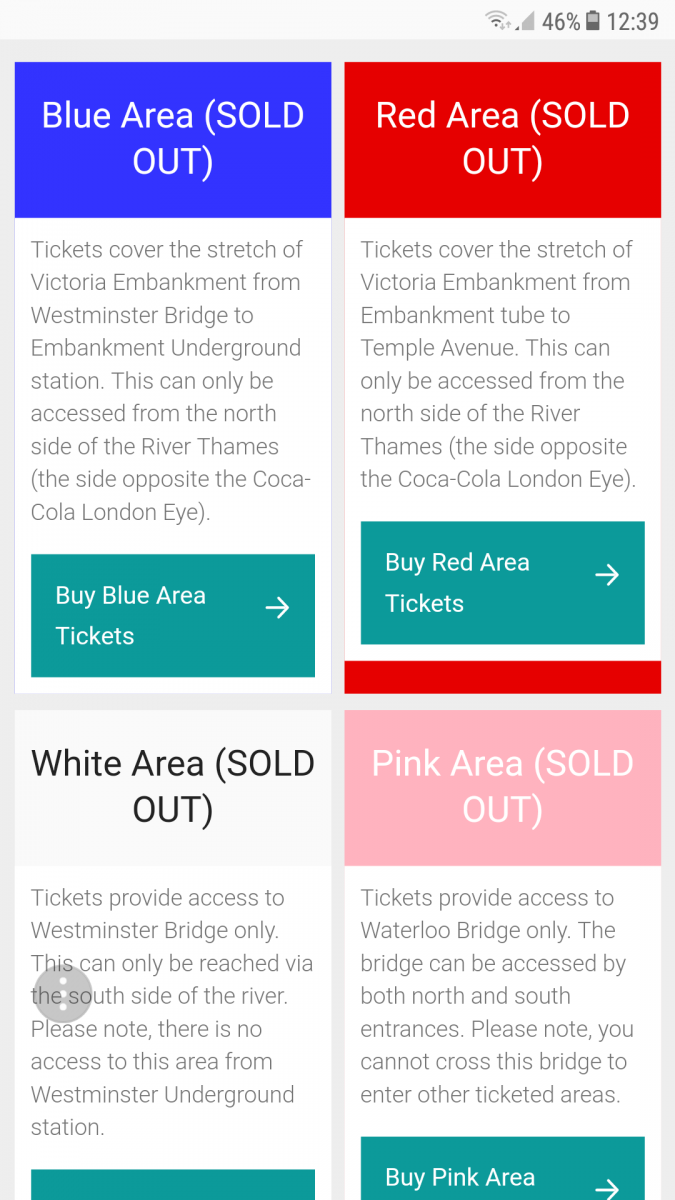Select the Red Area (SOLD OUT) header
The width and height of the screenshot is (675, 1200).
coord(503,139)
